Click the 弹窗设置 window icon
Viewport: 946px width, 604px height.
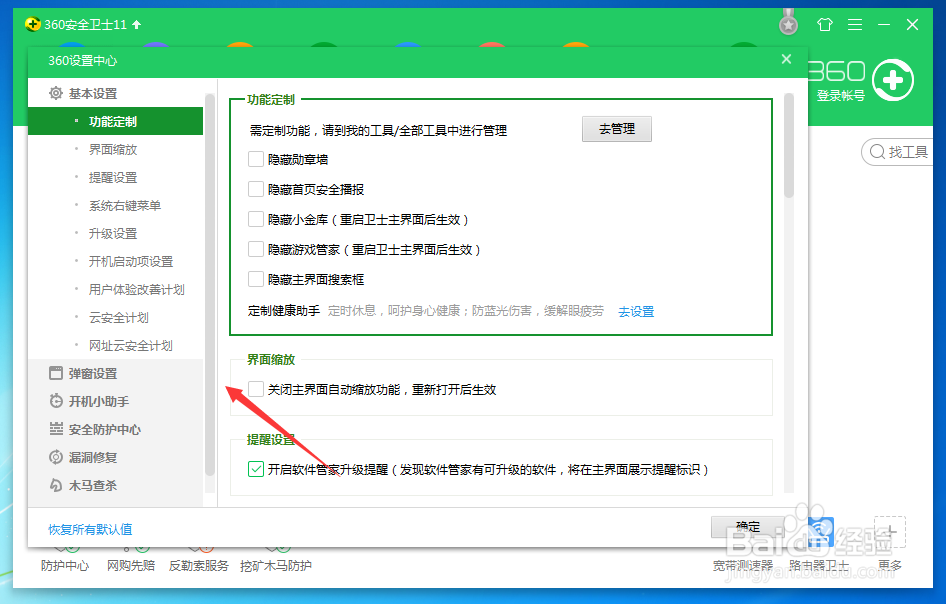(56, 374)
